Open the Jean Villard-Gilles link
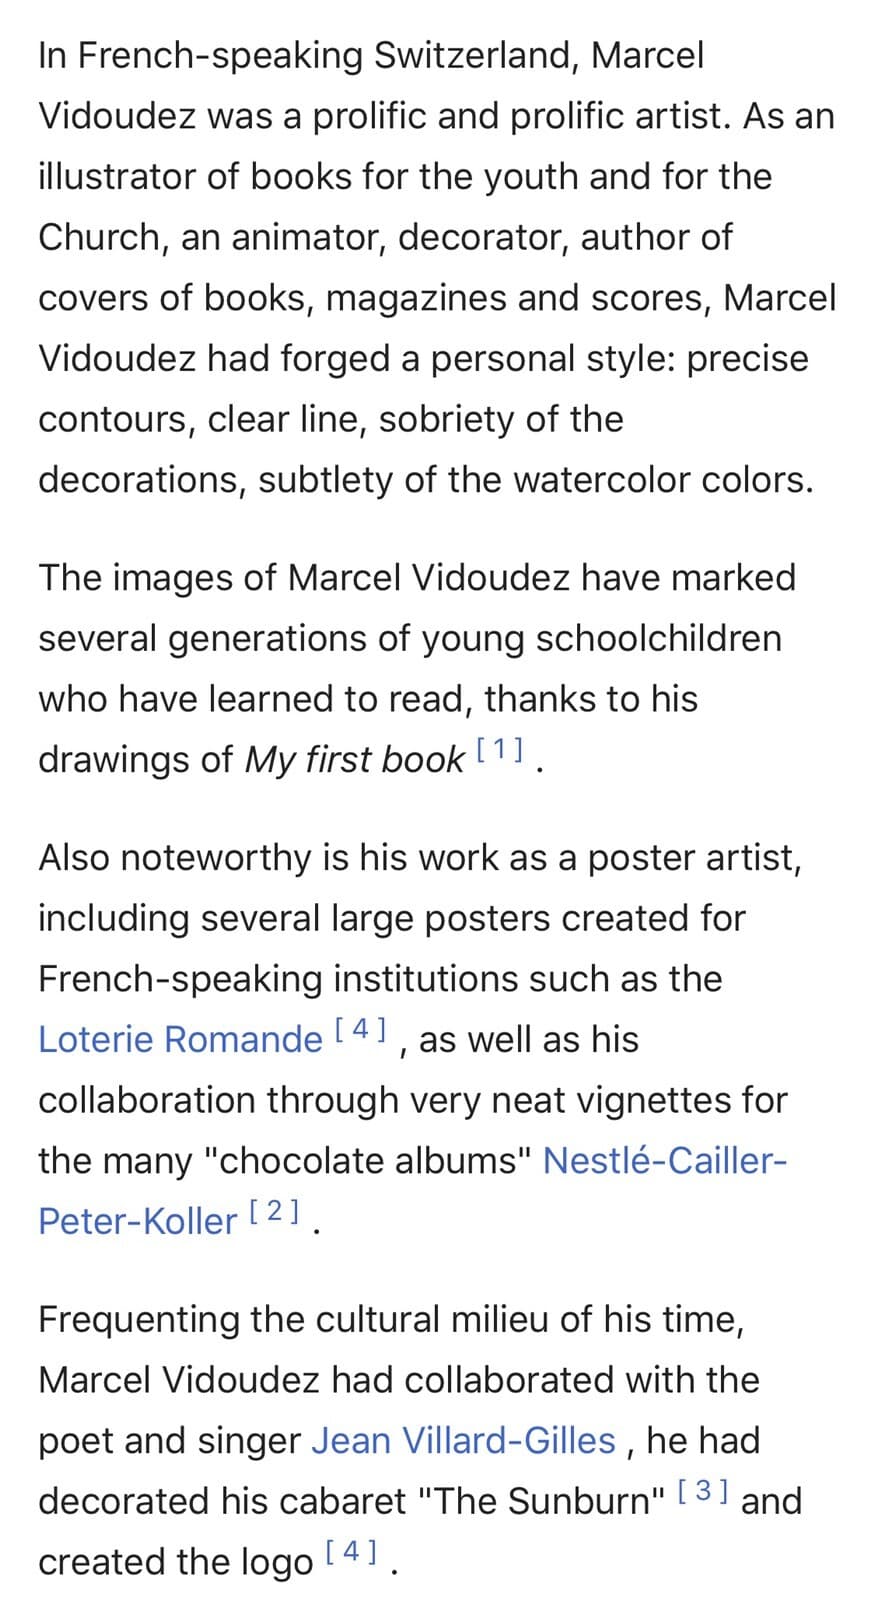This screenshot has height=1600, width=874. click(463, 1441)
